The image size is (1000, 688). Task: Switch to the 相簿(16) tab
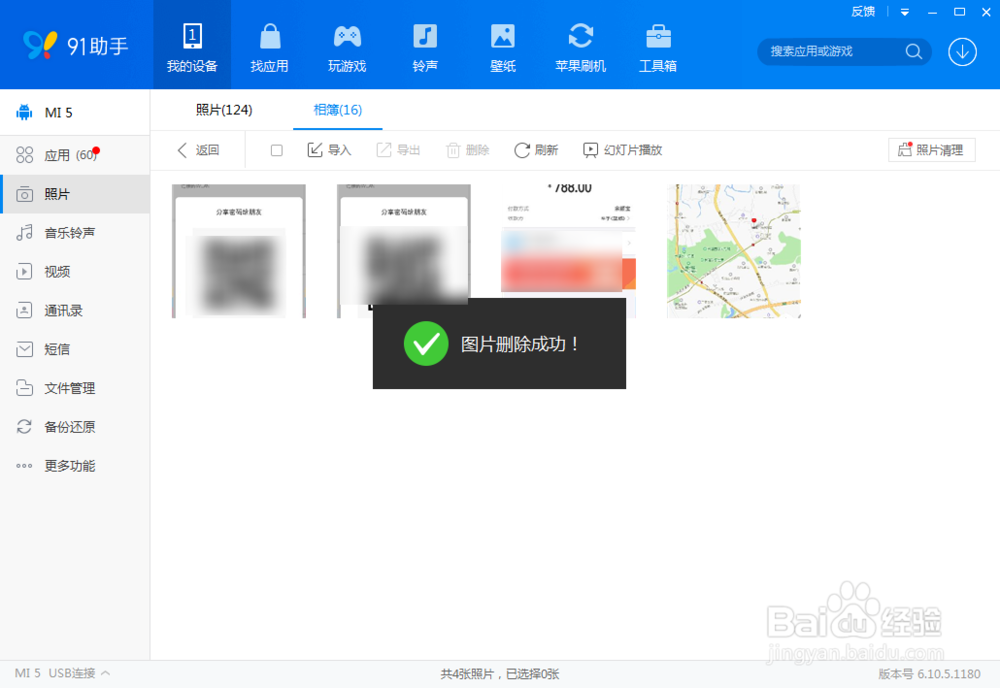pyautogui.click(x=337, y=111)
